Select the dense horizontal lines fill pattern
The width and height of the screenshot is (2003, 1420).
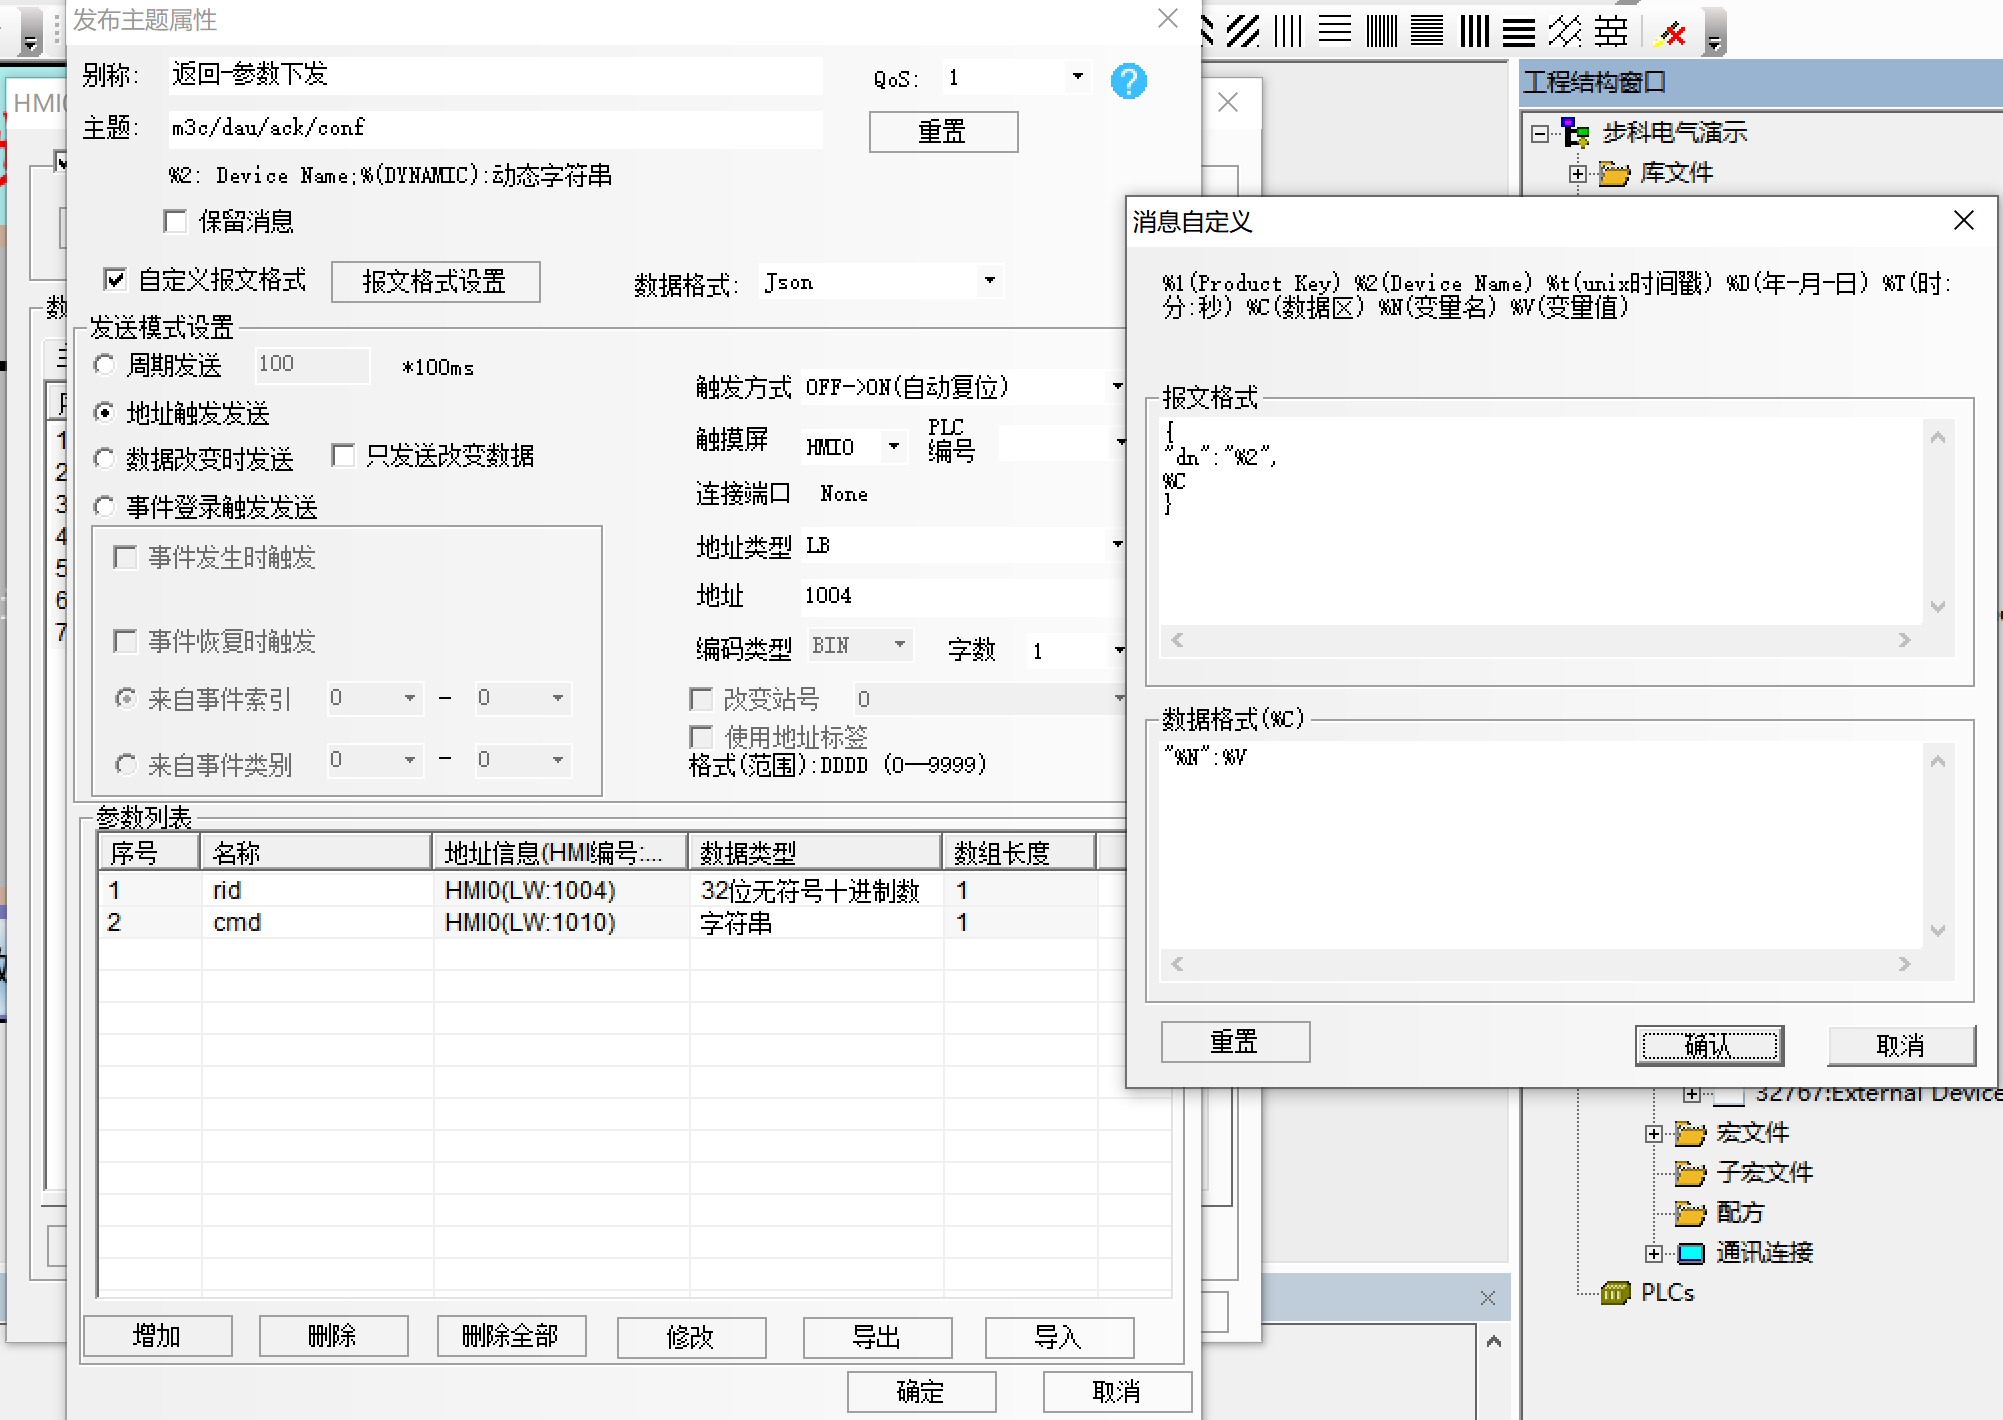[x=1427, y=31]
